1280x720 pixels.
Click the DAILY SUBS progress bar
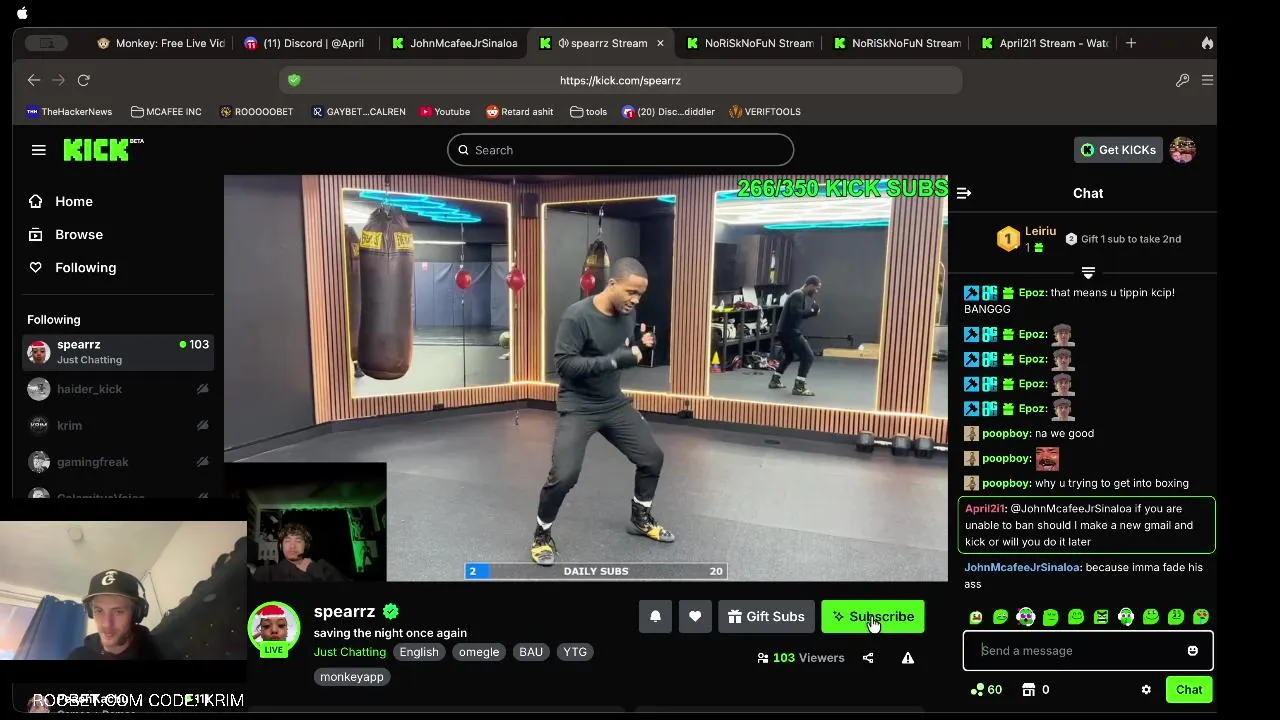[x=596, y=571]
